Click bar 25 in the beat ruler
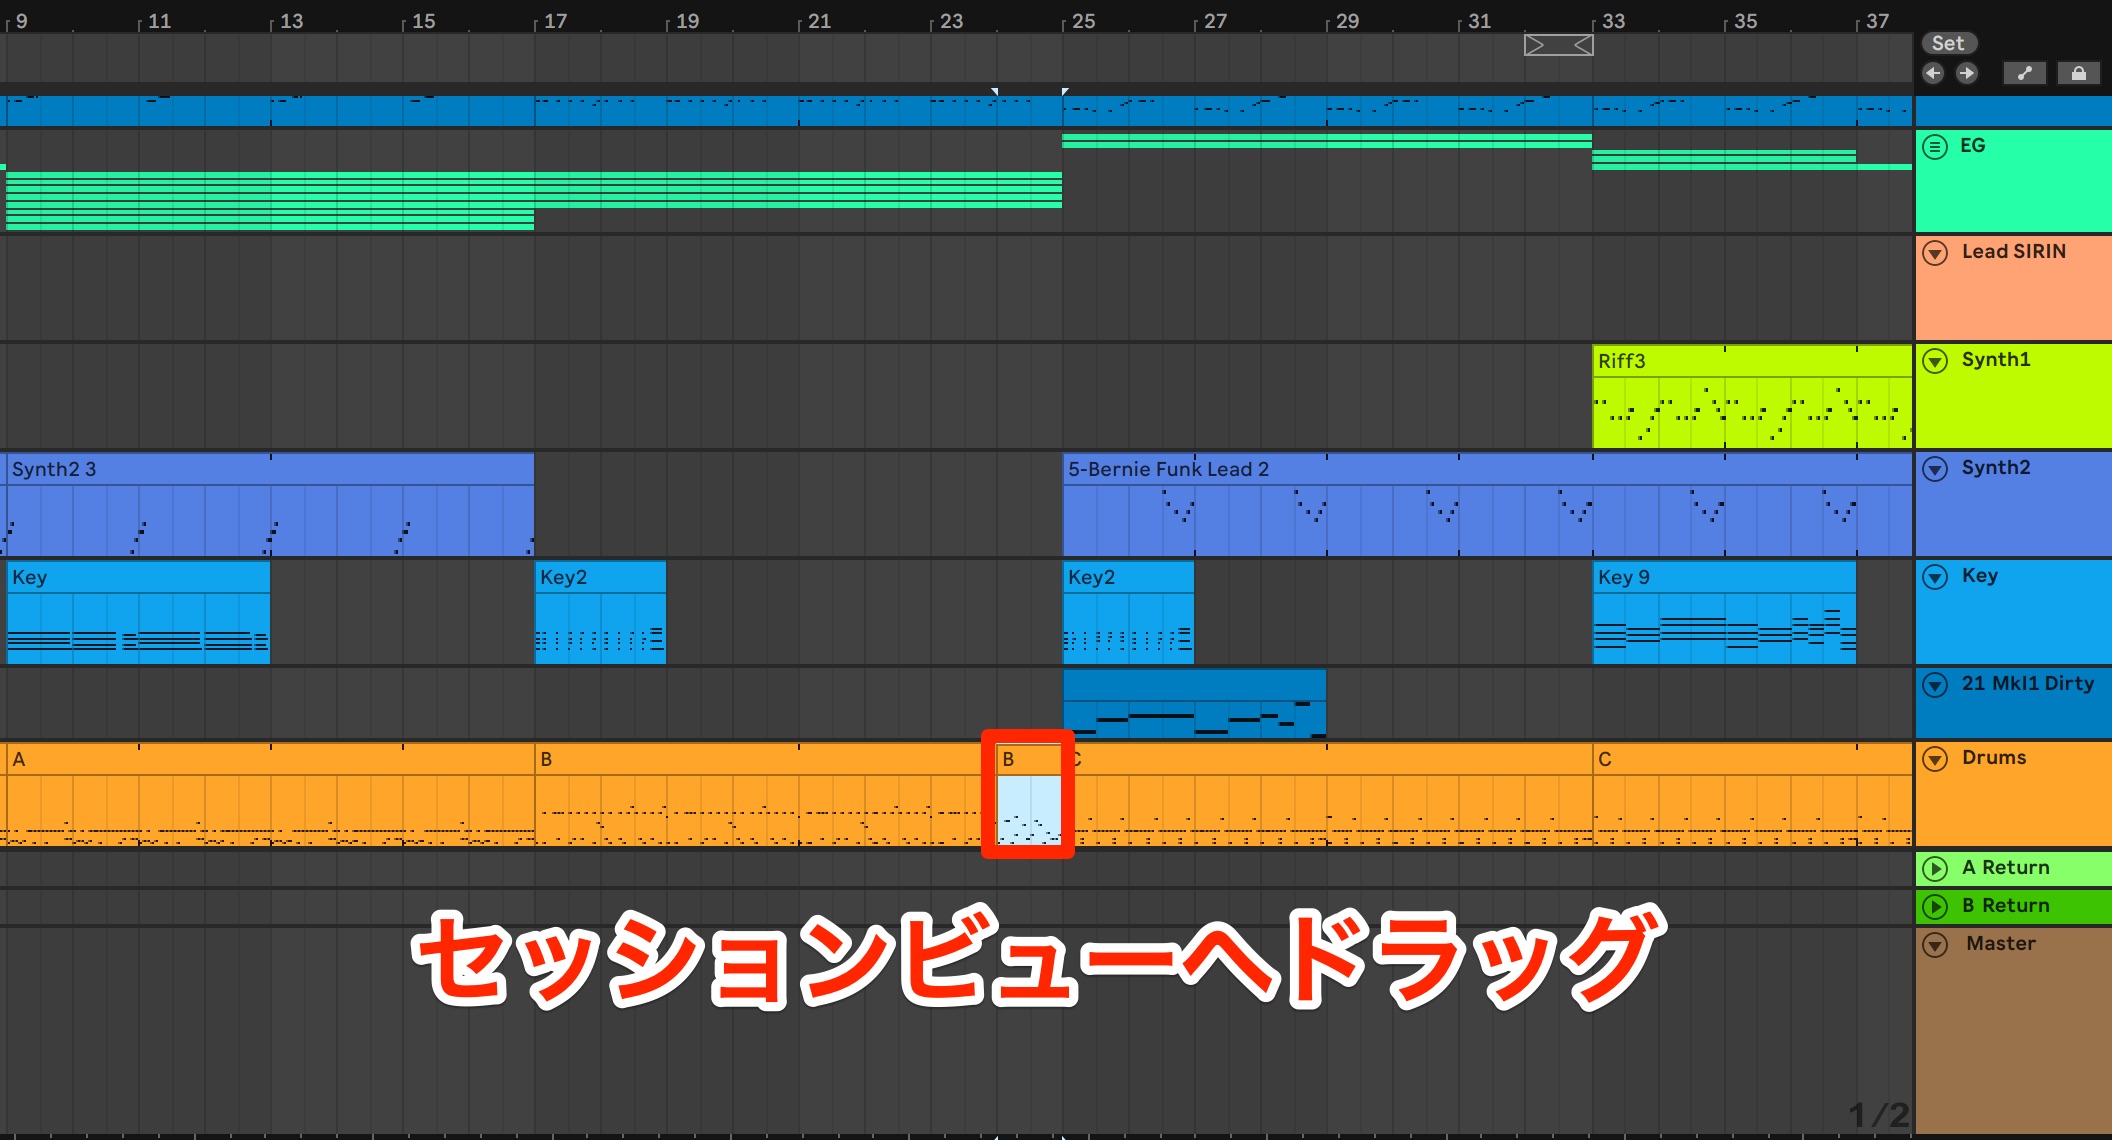Image resolution: width=2112 pixels, height=1140 pixels. (x=1083, y=21)
